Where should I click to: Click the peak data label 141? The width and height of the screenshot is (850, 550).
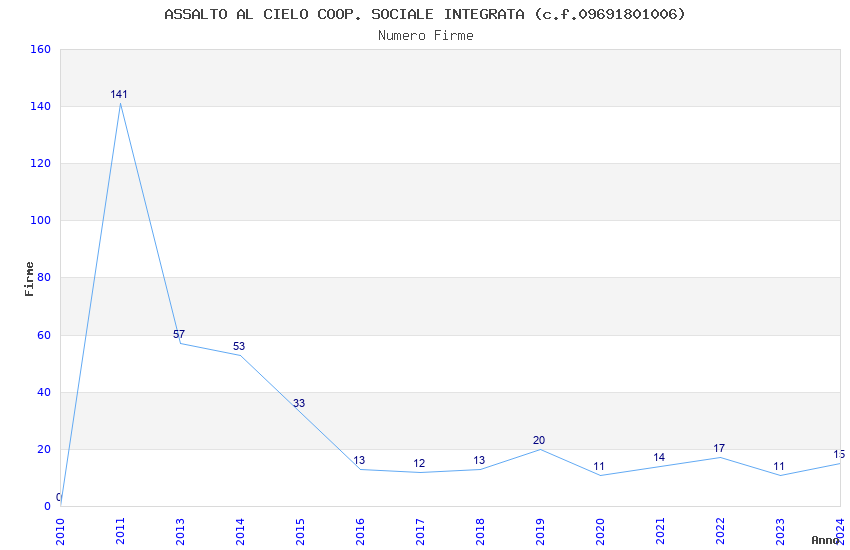119,95
